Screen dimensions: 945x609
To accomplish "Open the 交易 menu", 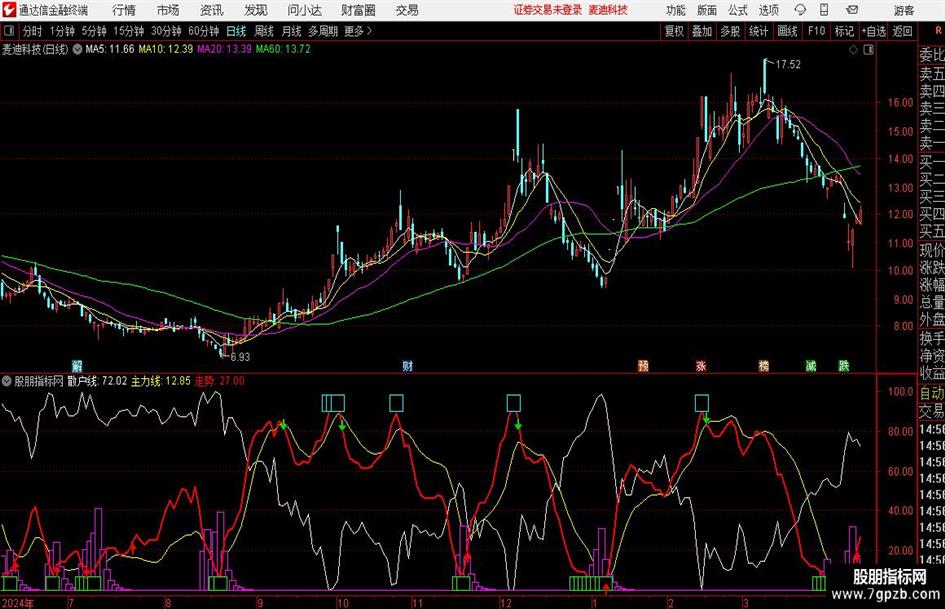I will pos(407,10).
